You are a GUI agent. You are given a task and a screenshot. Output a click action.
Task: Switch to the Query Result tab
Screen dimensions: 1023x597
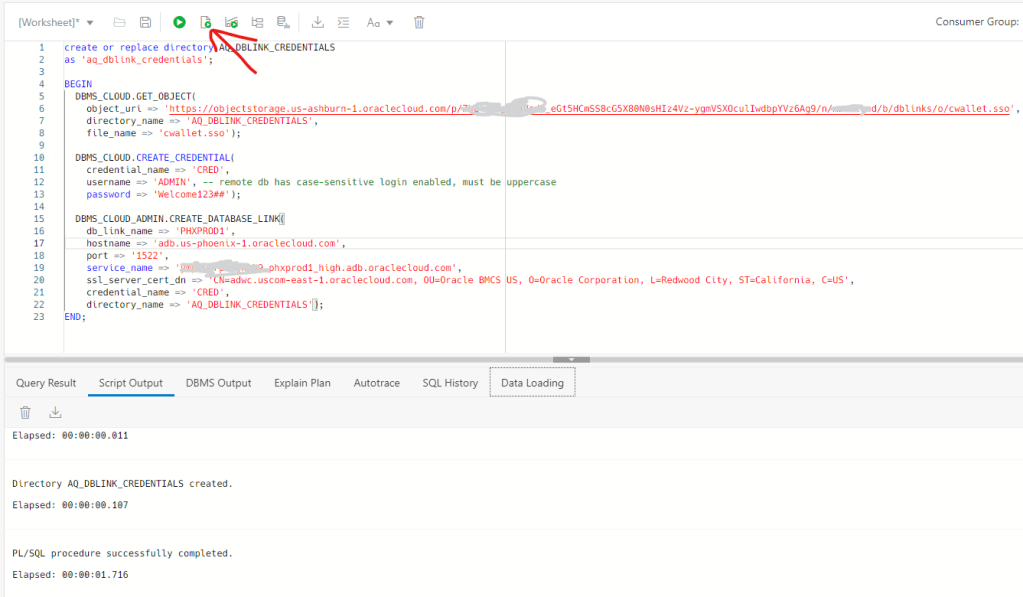tap(46, 383)
